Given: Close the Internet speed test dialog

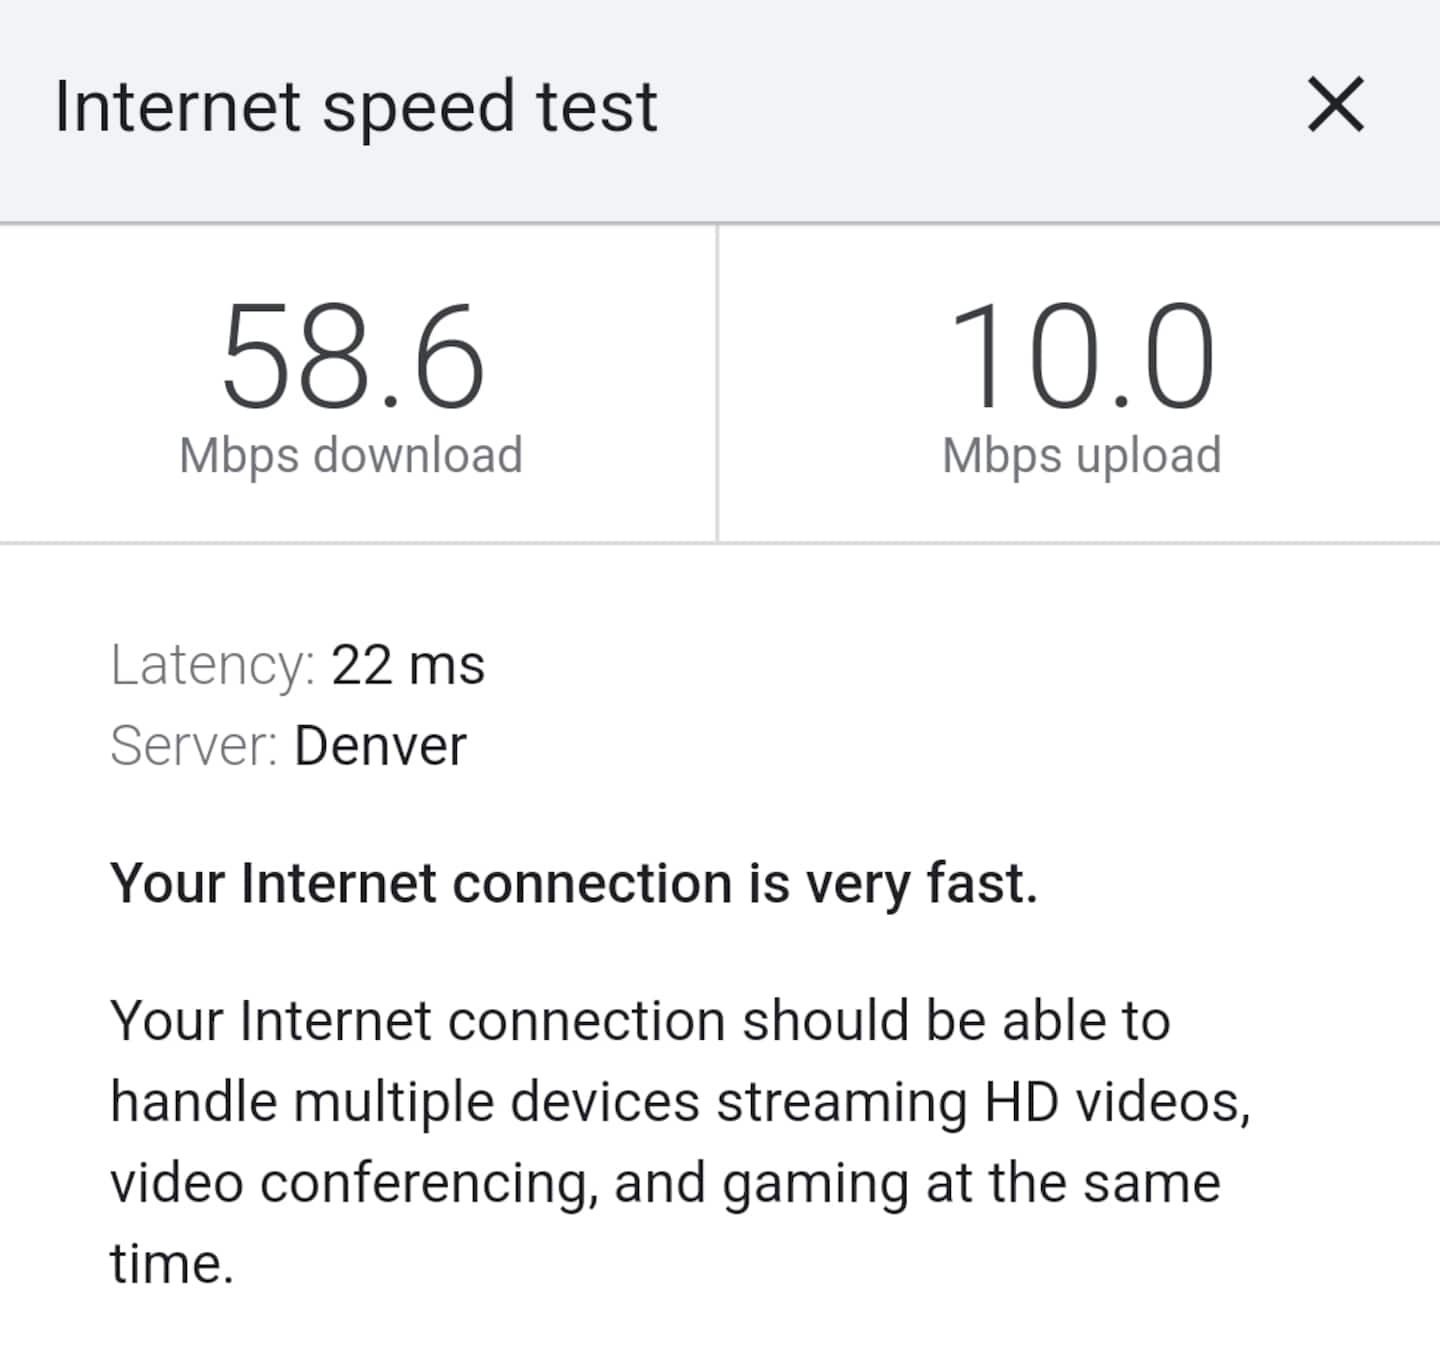Looking at the screenshot, I should click(1335, 105).
